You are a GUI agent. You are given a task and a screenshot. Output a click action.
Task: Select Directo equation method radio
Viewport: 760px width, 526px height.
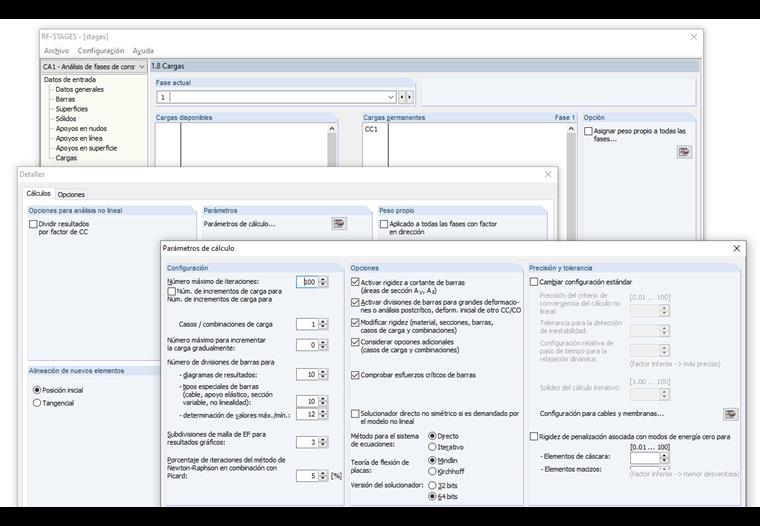point(432,436)
